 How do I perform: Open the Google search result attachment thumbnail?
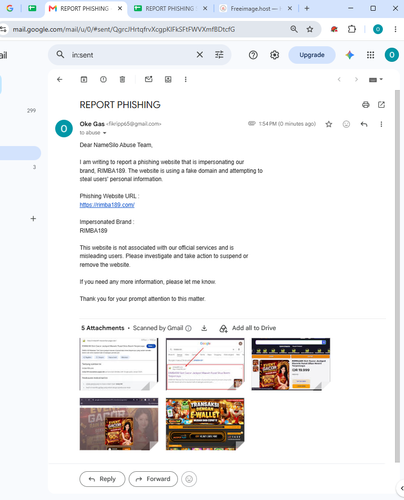pyautogui.click(x=205, y=364)
